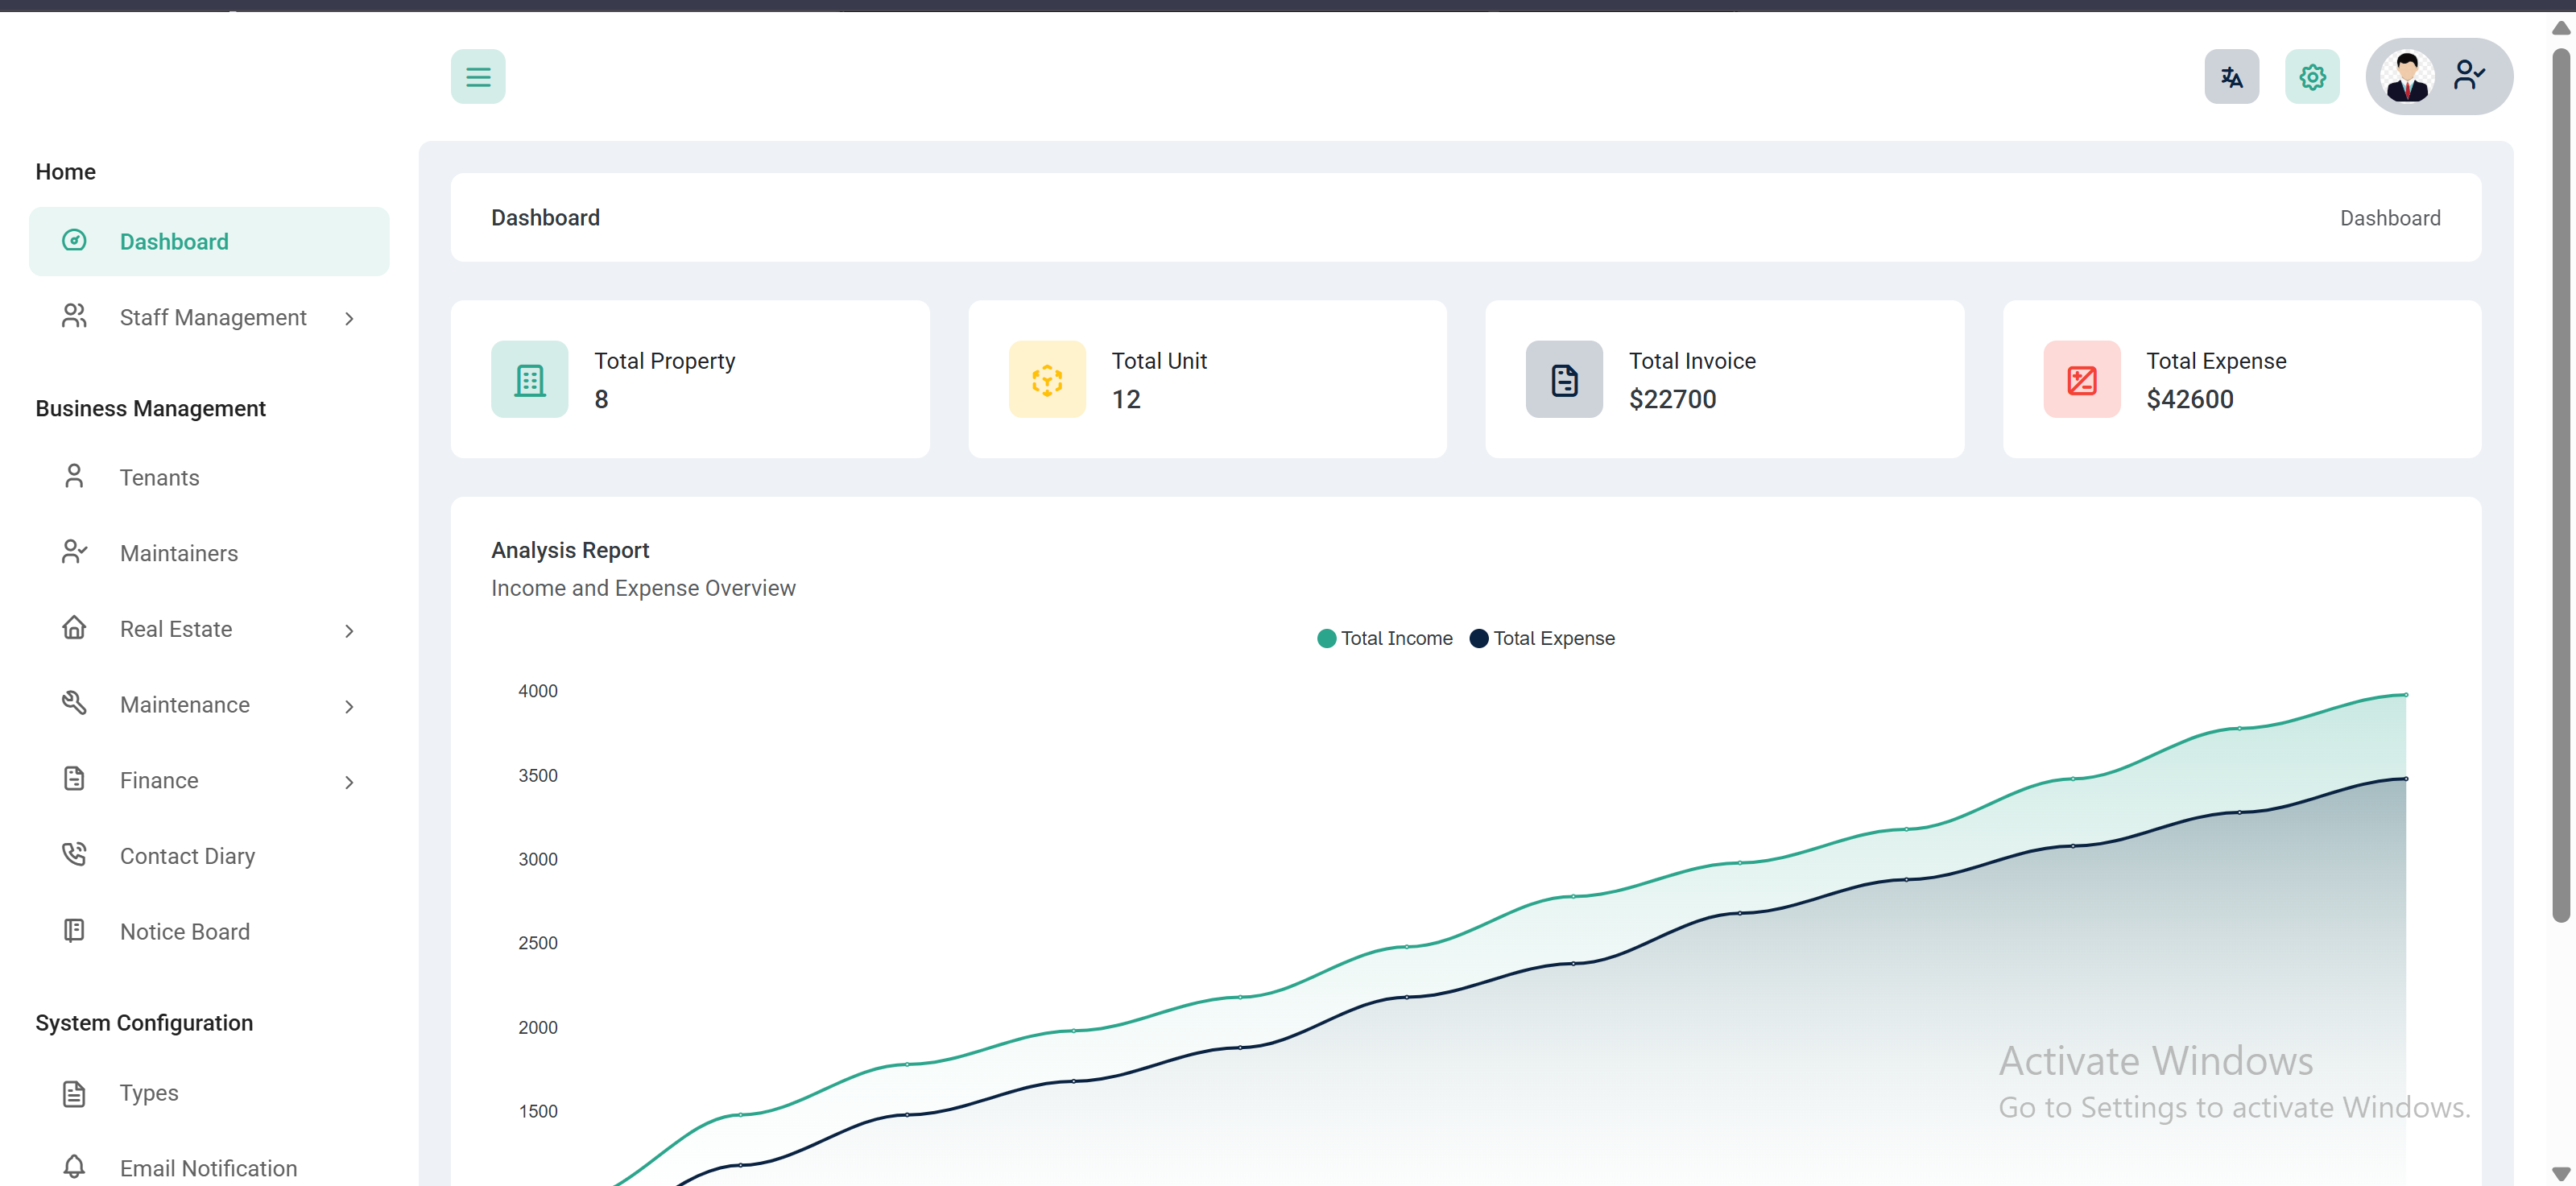Open the Real Estate menu item
This screenshot has height=1186, width=2576.
point(209,629)
